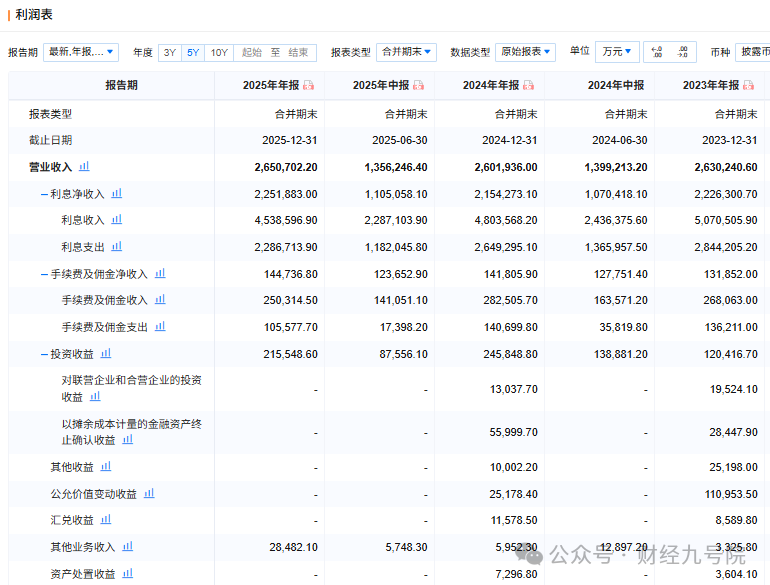This screenshot has height=585, width=770.
Task: Click the 2,251,883.00 cell
Action: (x=286, y=195)
